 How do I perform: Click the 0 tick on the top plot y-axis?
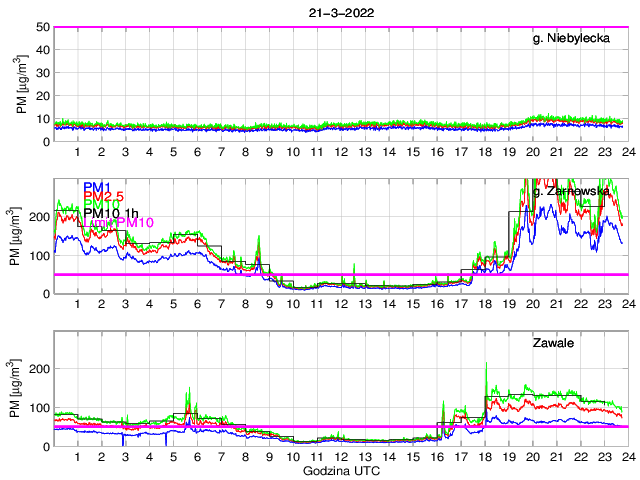[x=46, y=141]
